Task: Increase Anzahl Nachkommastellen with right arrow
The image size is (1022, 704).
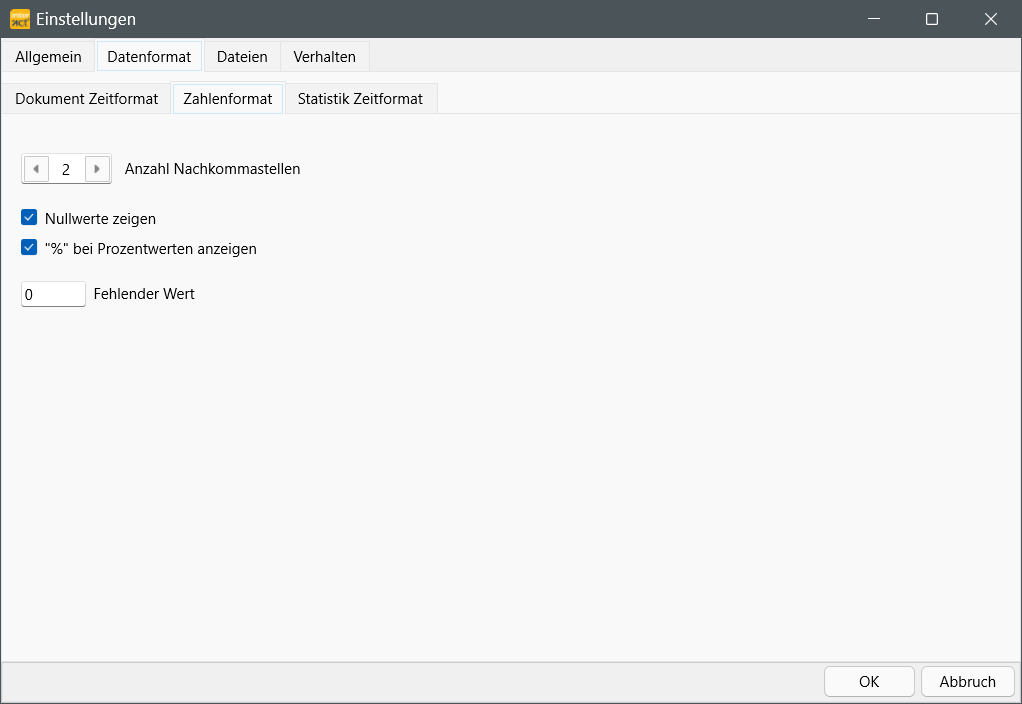Action: 97,169
